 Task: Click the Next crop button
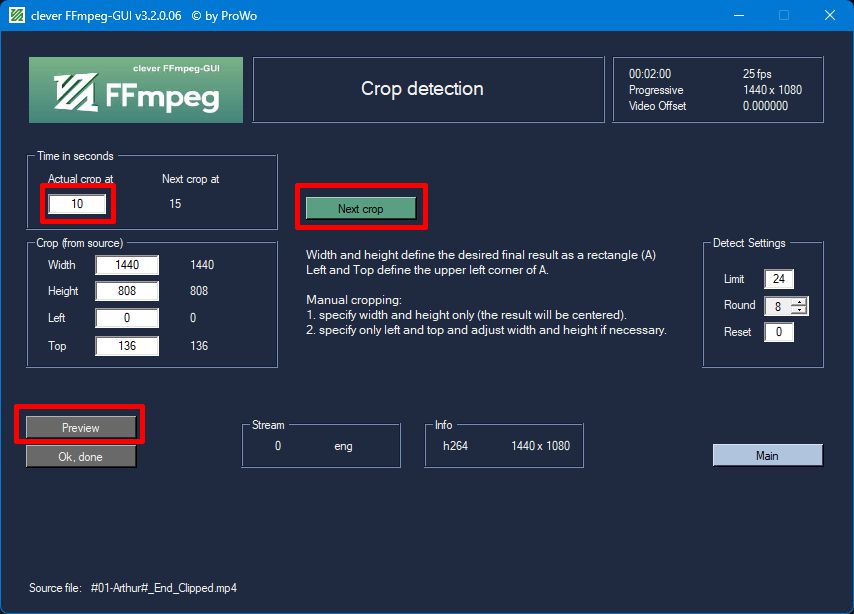[x=361, y=209]
